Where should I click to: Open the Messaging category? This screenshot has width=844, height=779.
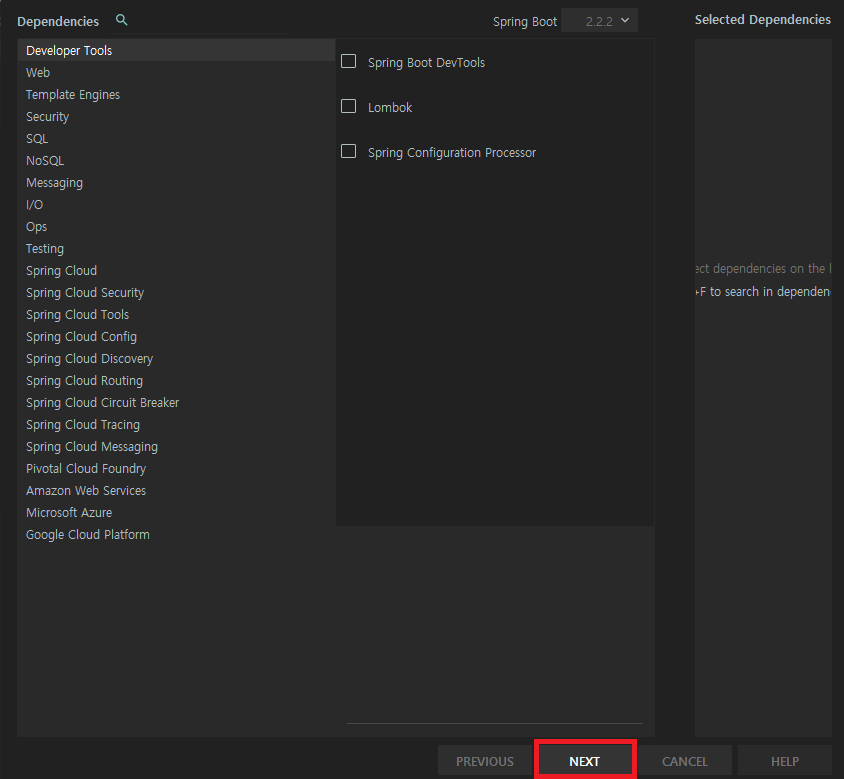(177, 183)
